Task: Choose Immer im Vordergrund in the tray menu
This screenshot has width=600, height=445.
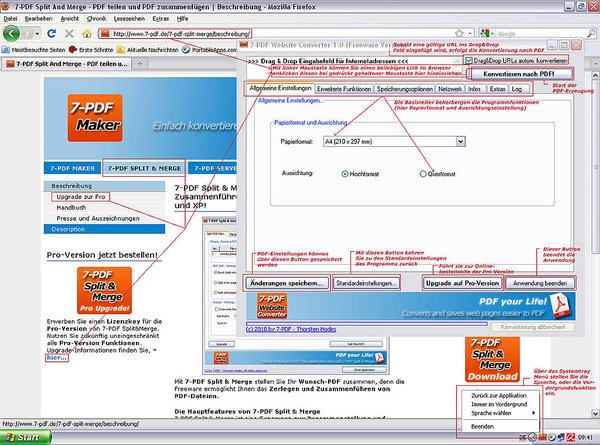Action: click(x=499, y=404)
